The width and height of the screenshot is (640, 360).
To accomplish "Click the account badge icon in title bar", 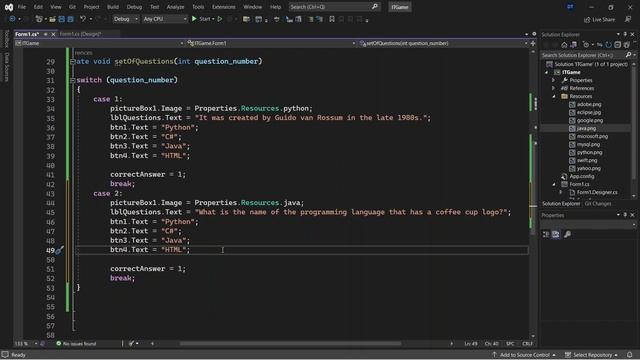I will tap(570, 7).
